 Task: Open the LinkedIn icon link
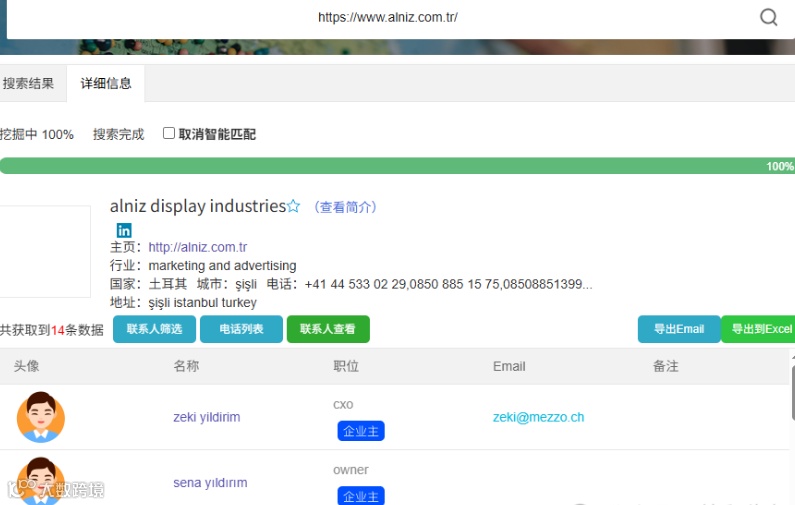[x=124, y=230]
